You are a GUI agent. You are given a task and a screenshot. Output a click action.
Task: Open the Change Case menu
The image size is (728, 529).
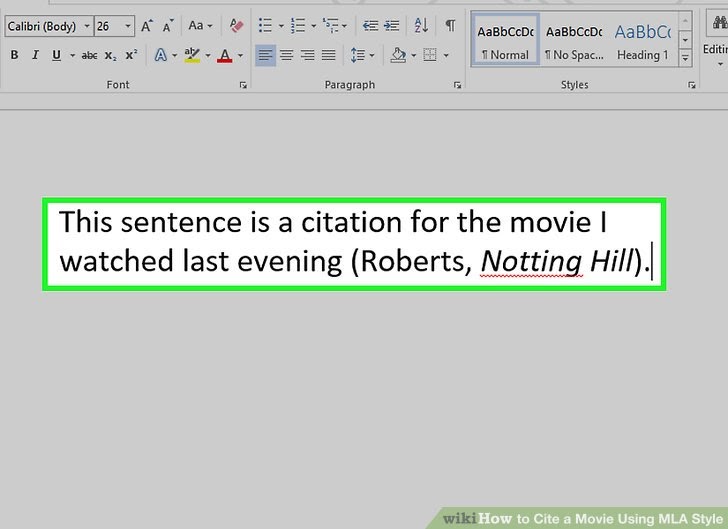click(200, 26)
